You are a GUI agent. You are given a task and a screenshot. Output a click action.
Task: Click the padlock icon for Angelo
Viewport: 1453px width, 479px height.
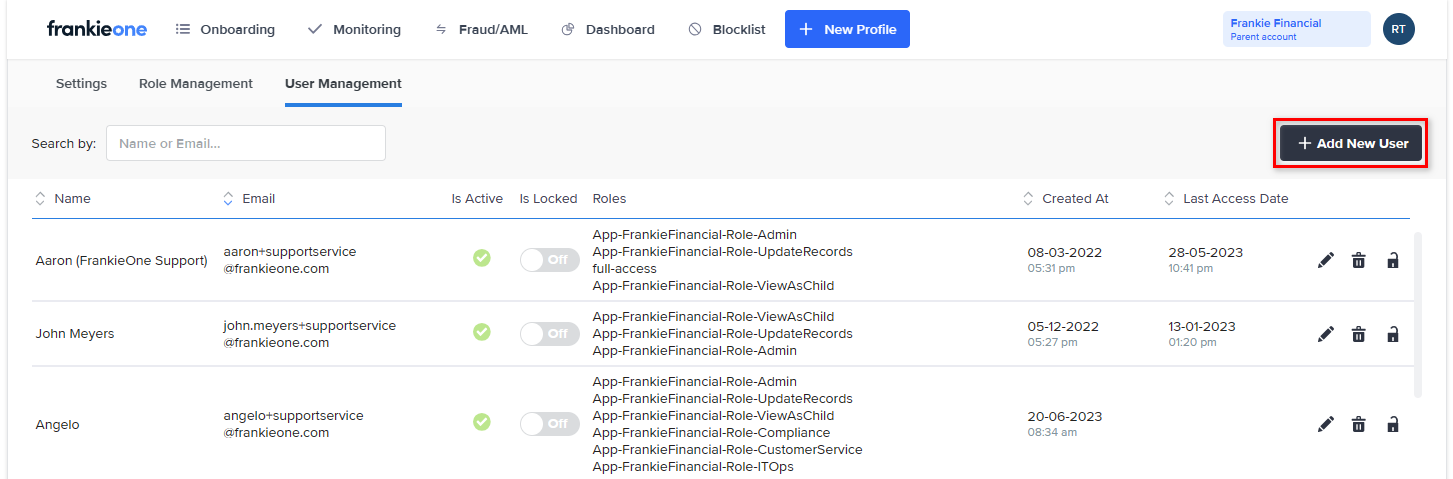(1392, 425)
